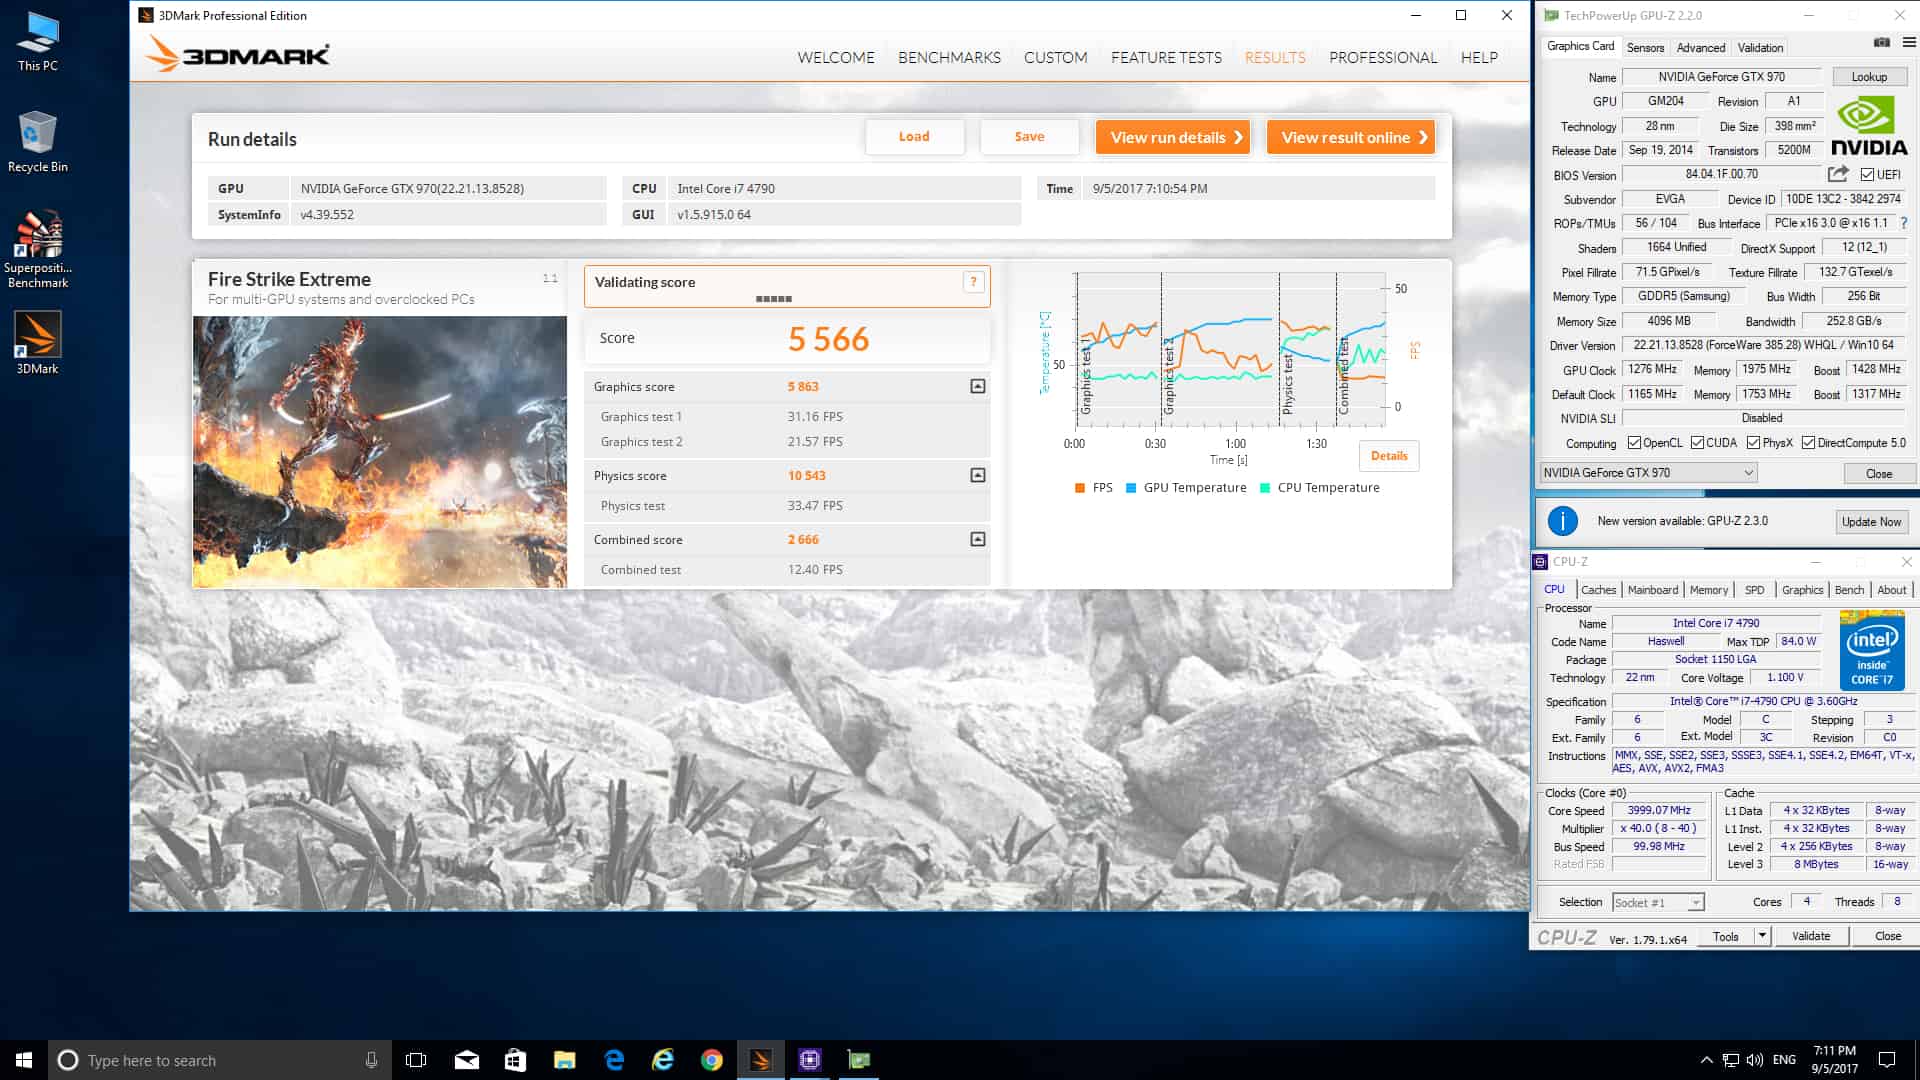Viewport: 1920px width, 1080px height.
Task: Click 3DMark desktop shortcut icon
Action: pyautogui.click(x=37, y=335)
